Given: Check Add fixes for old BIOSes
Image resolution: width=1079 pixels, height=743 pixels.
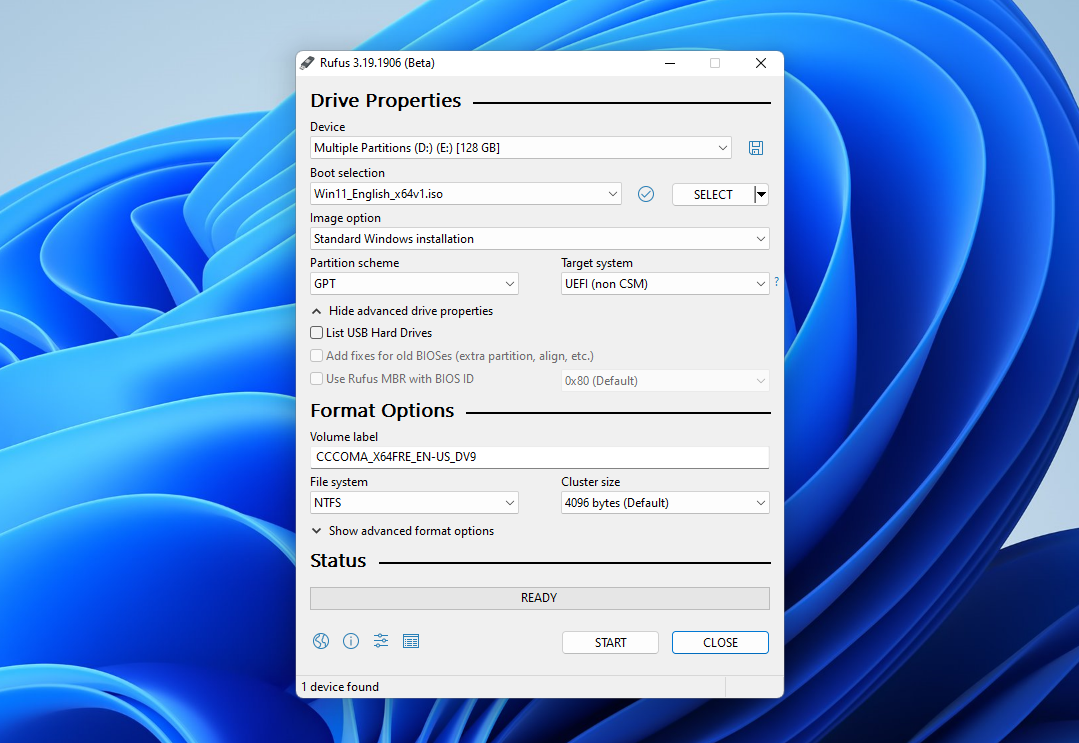Looking at the screenshot, I should click(x=316, y=355).
